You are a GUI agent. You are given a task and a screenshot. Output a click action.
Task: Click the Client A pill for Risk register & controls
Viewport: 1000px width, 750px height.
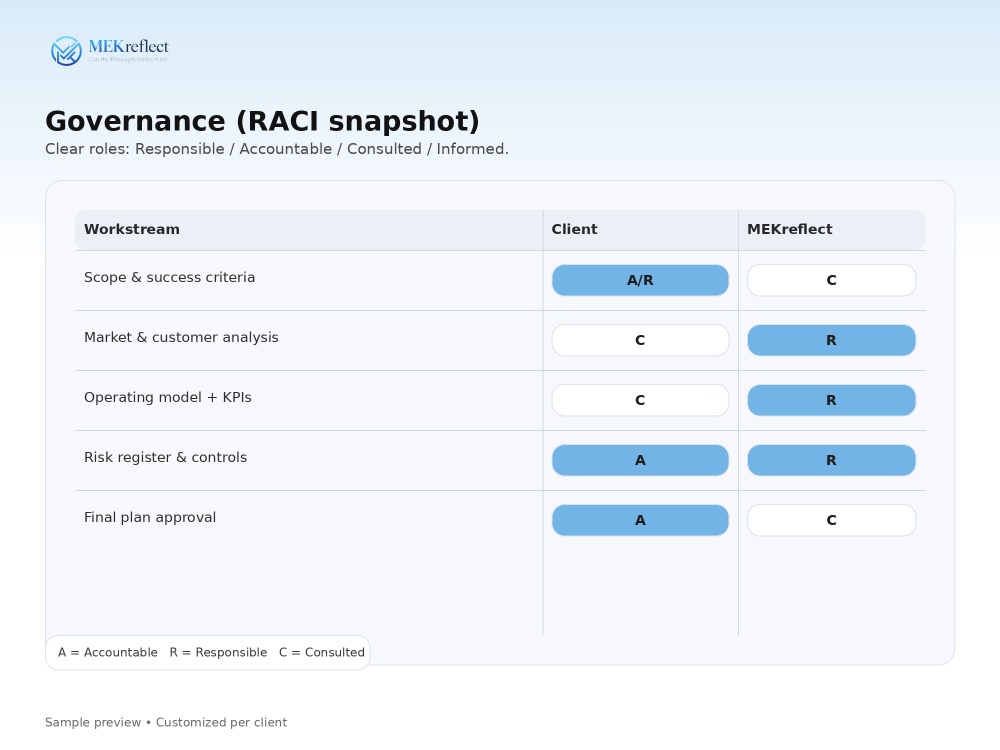point(640,460)
